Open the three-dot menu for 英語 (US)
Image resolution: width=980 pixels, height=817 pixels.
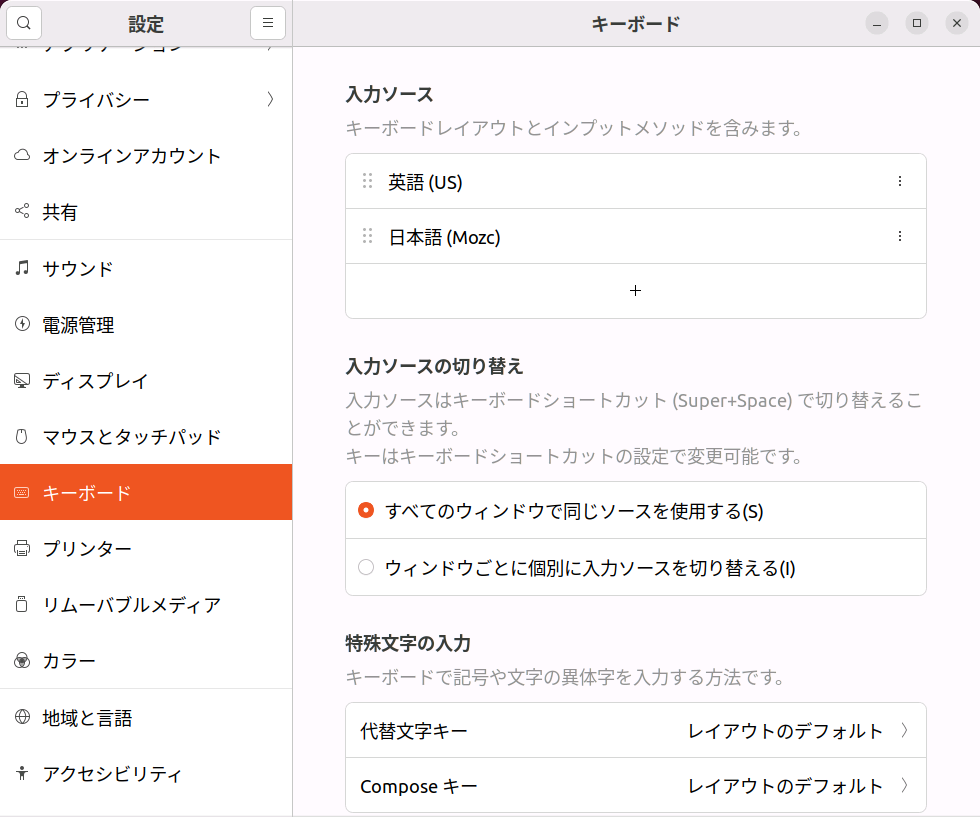(899, 181)
